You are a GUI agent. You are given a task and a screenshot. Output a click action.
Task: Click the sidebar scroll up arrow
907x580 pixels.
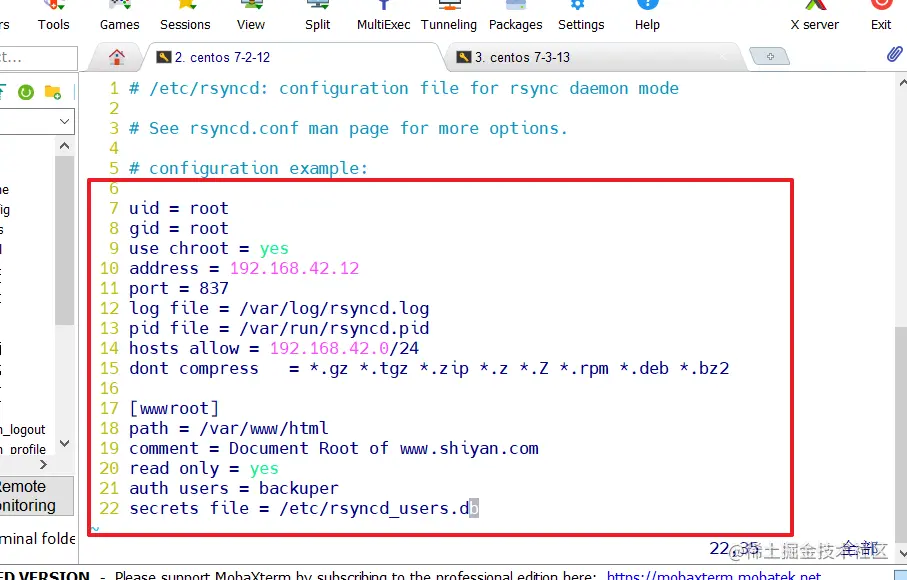[65, 146]
